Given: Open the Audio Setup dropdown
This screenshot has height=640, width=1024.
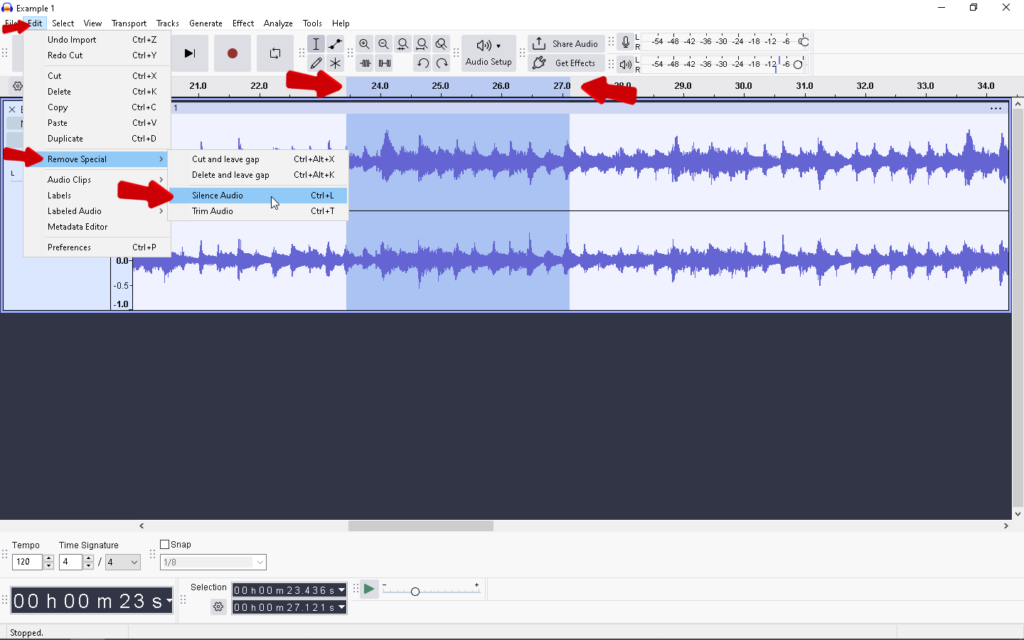Looking at the screenshot, I should [x=488, y=53].
